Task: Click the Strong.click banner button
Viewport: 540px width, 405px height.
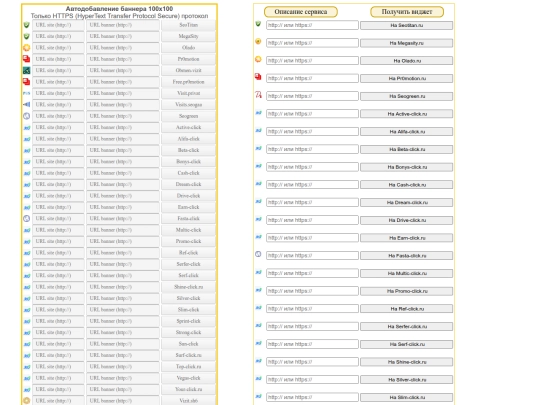Action: (188, 333)
